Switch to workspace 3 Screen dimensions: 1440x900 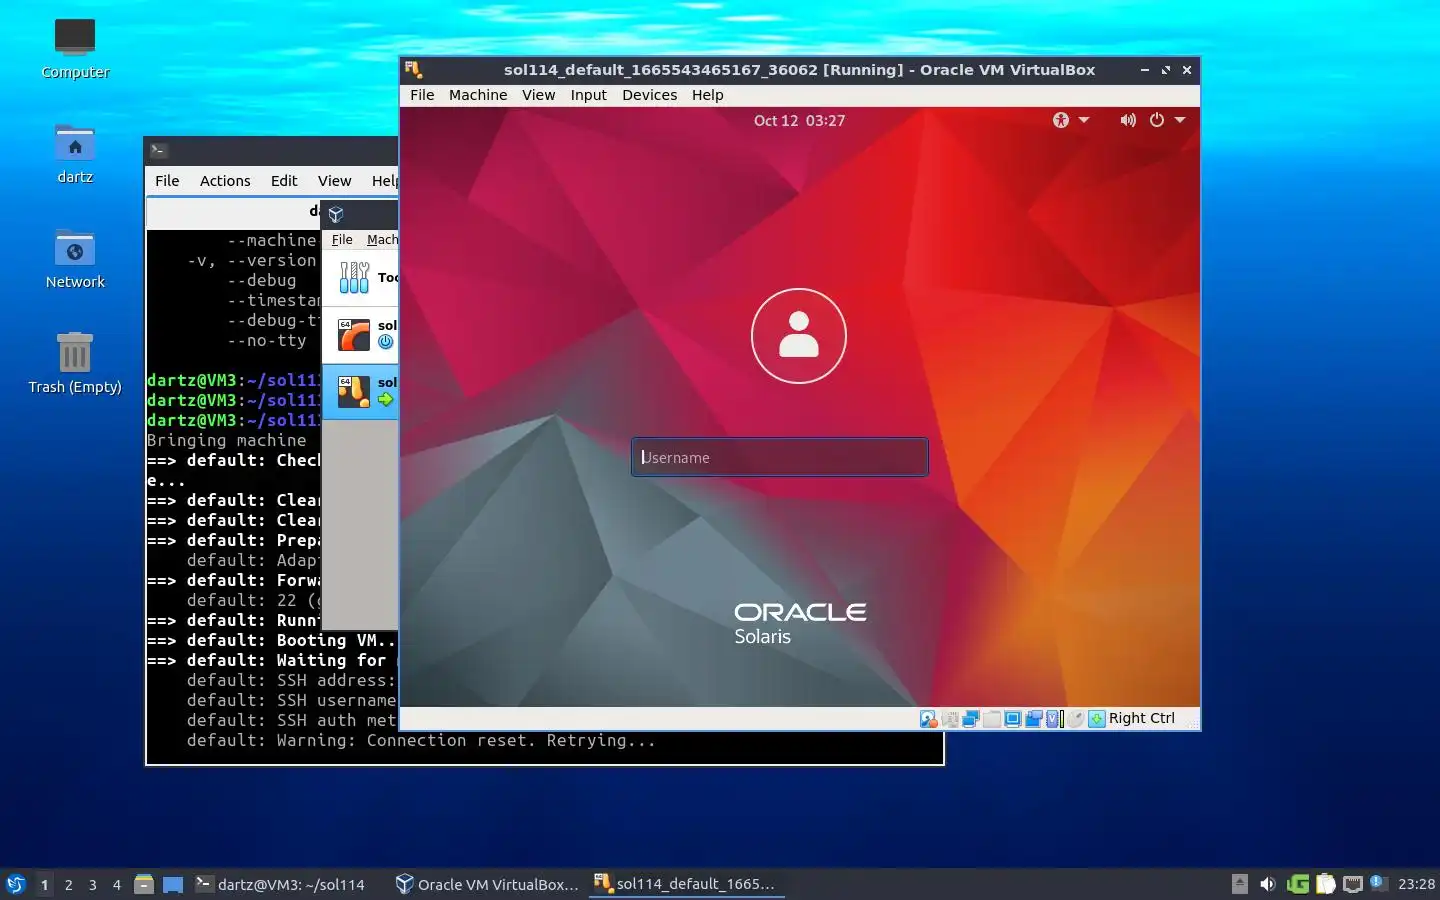[93, 884]
